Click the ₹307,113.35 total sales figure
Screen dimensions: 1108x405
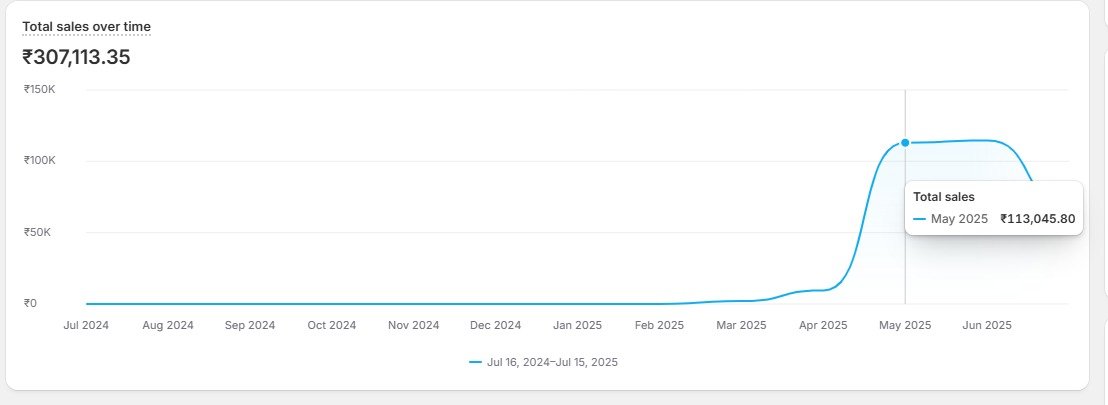76,57
